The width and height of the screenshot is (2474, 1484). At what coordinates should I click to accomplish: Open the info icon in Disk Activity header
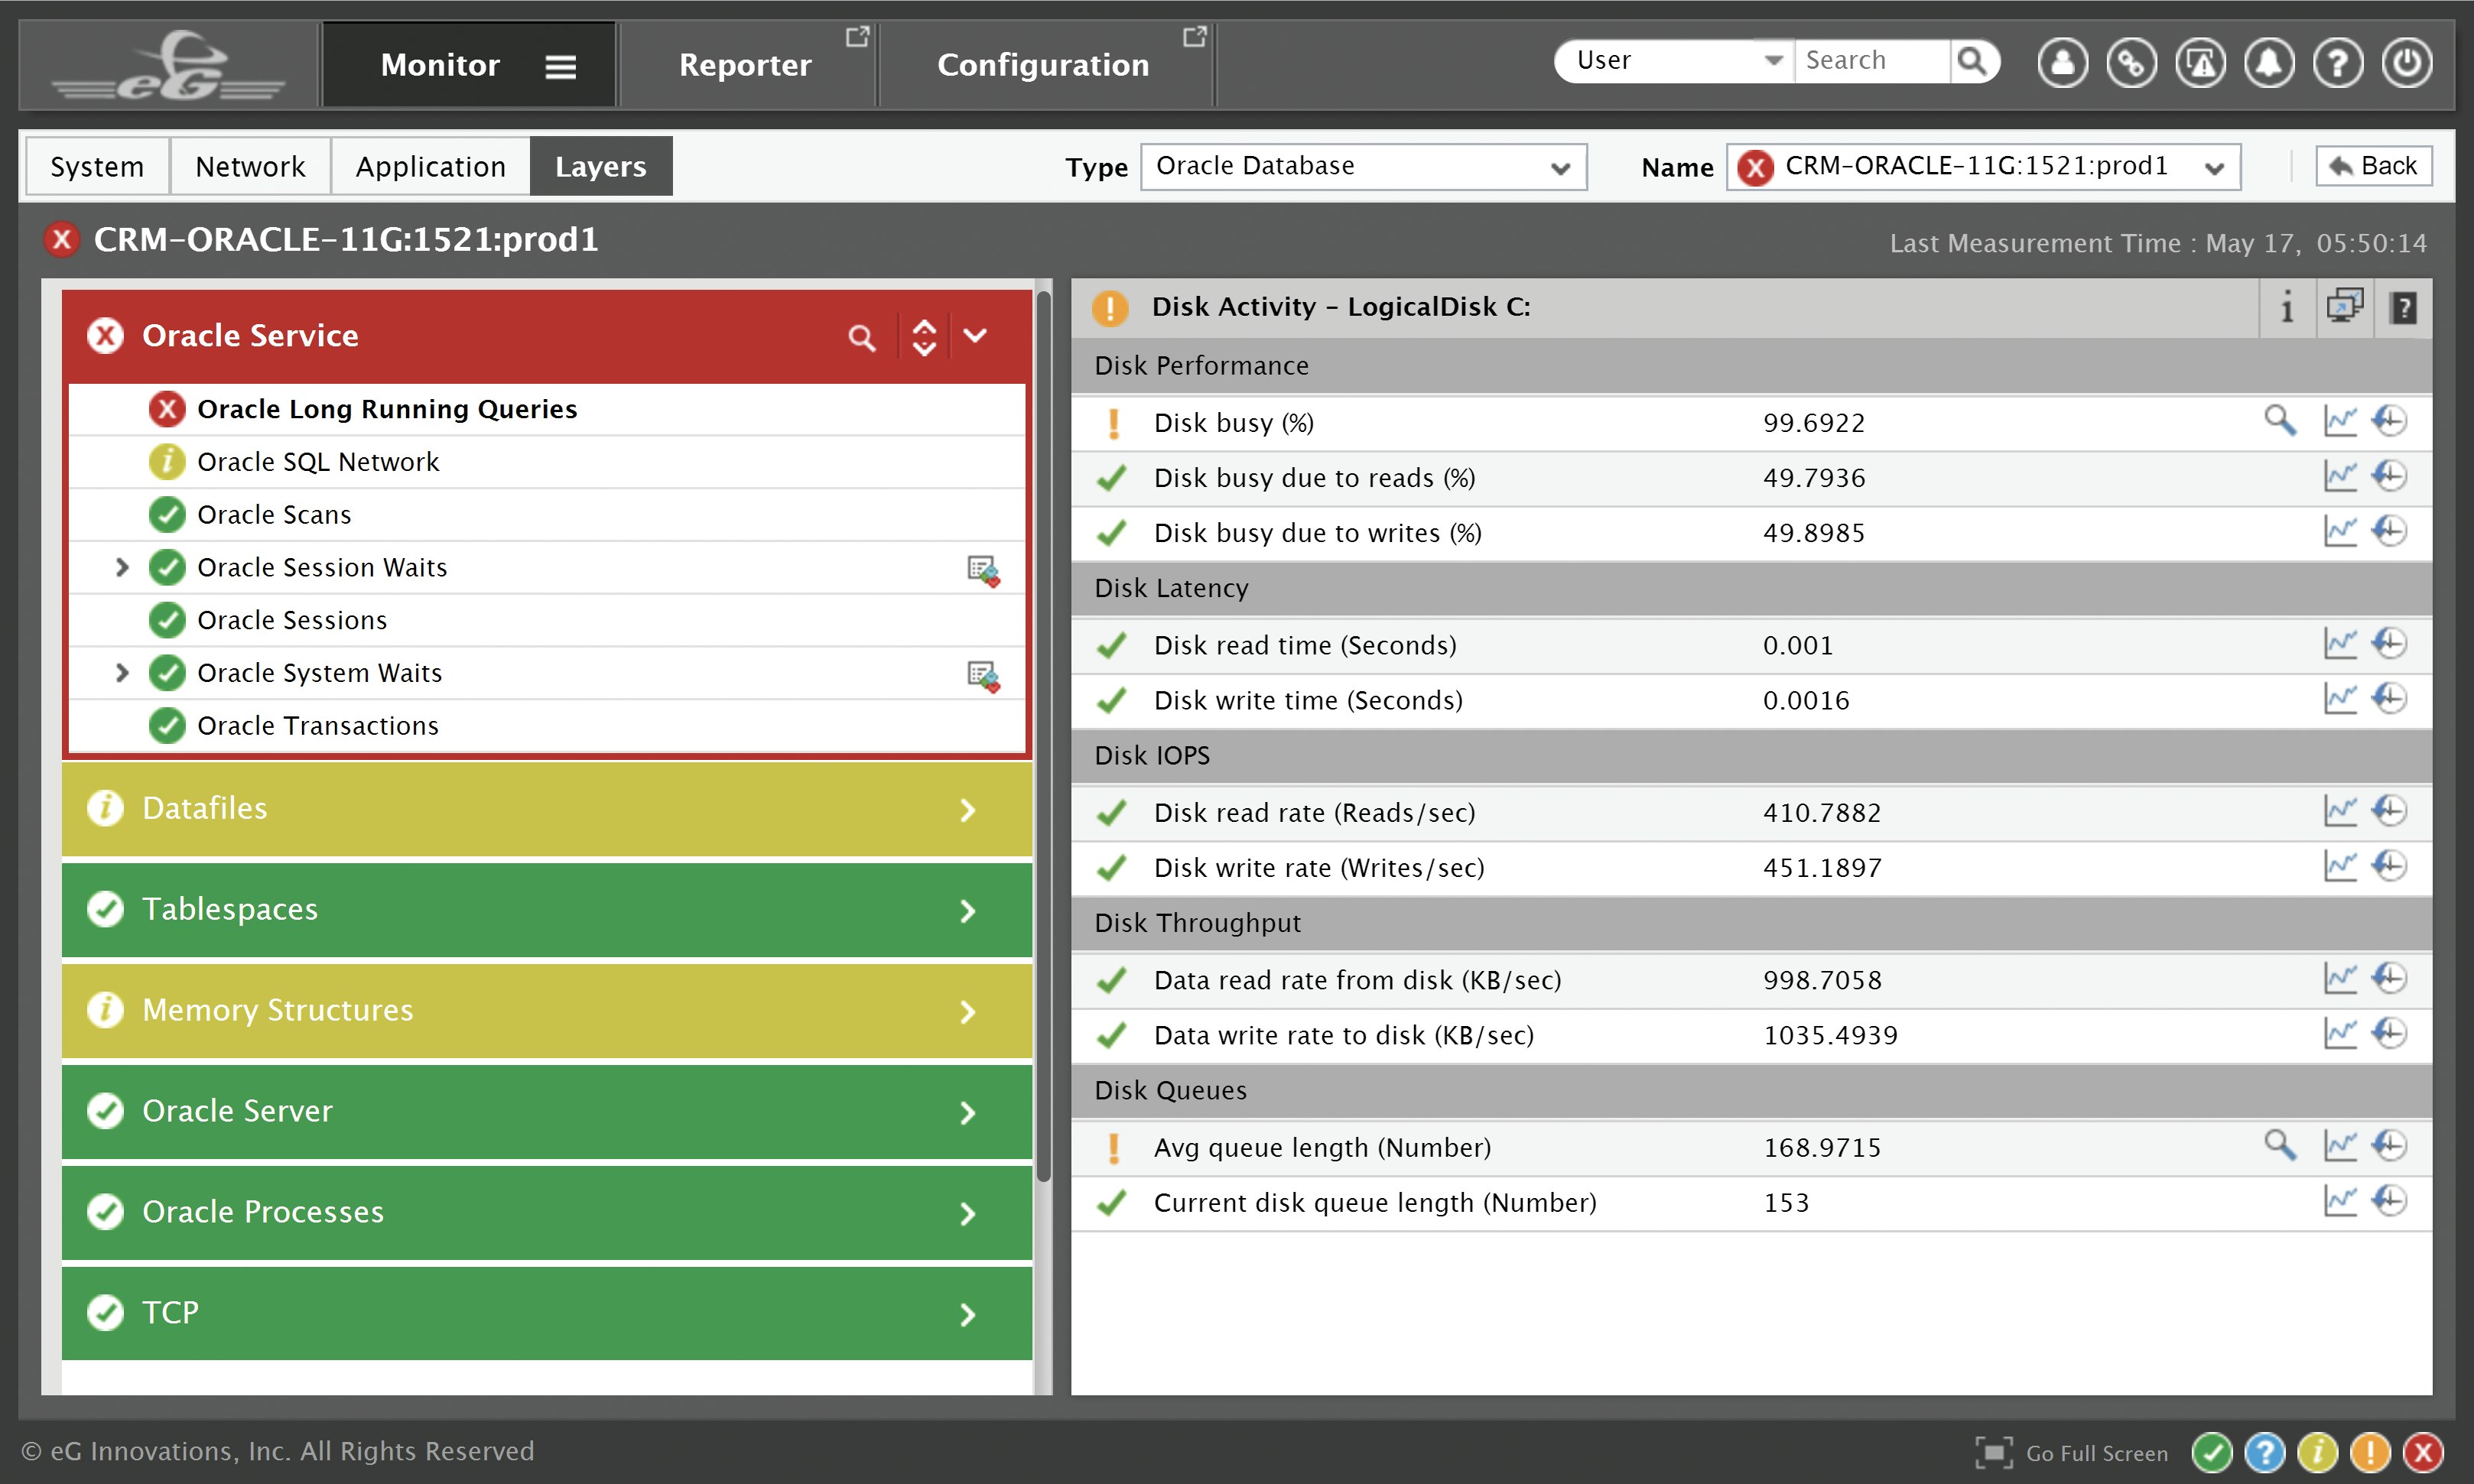click(2287, 307)
